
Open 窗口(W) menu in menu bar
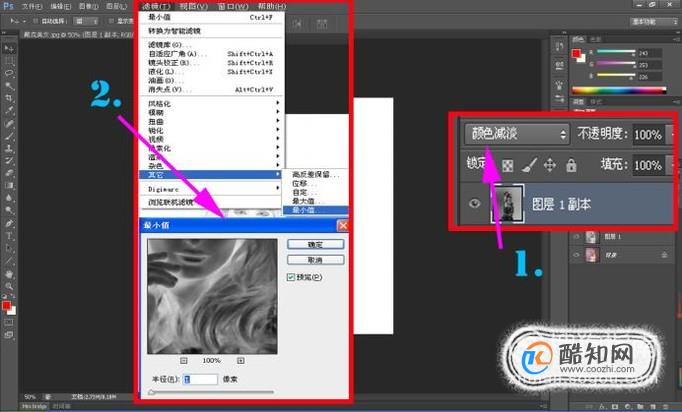(x=233, y=6)
